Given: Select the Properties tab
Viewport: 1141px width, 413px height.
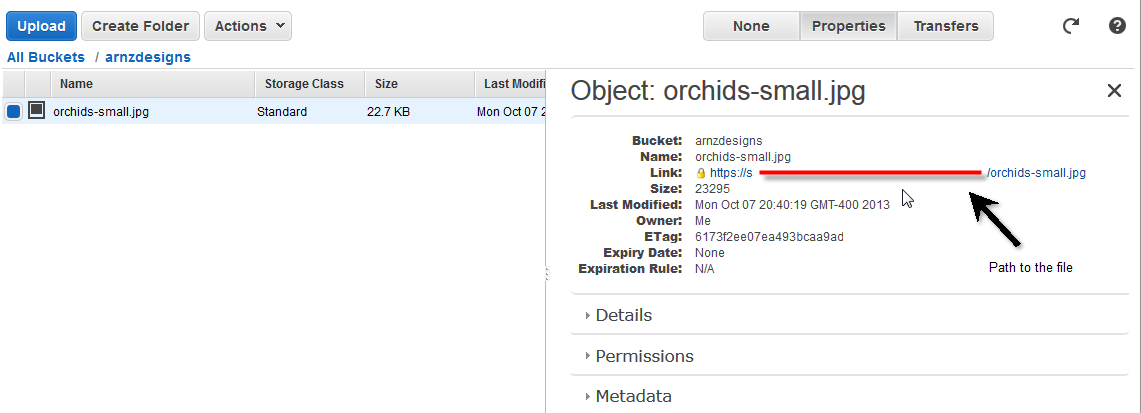Looking at the screenshot, I should tap(848, 26).
